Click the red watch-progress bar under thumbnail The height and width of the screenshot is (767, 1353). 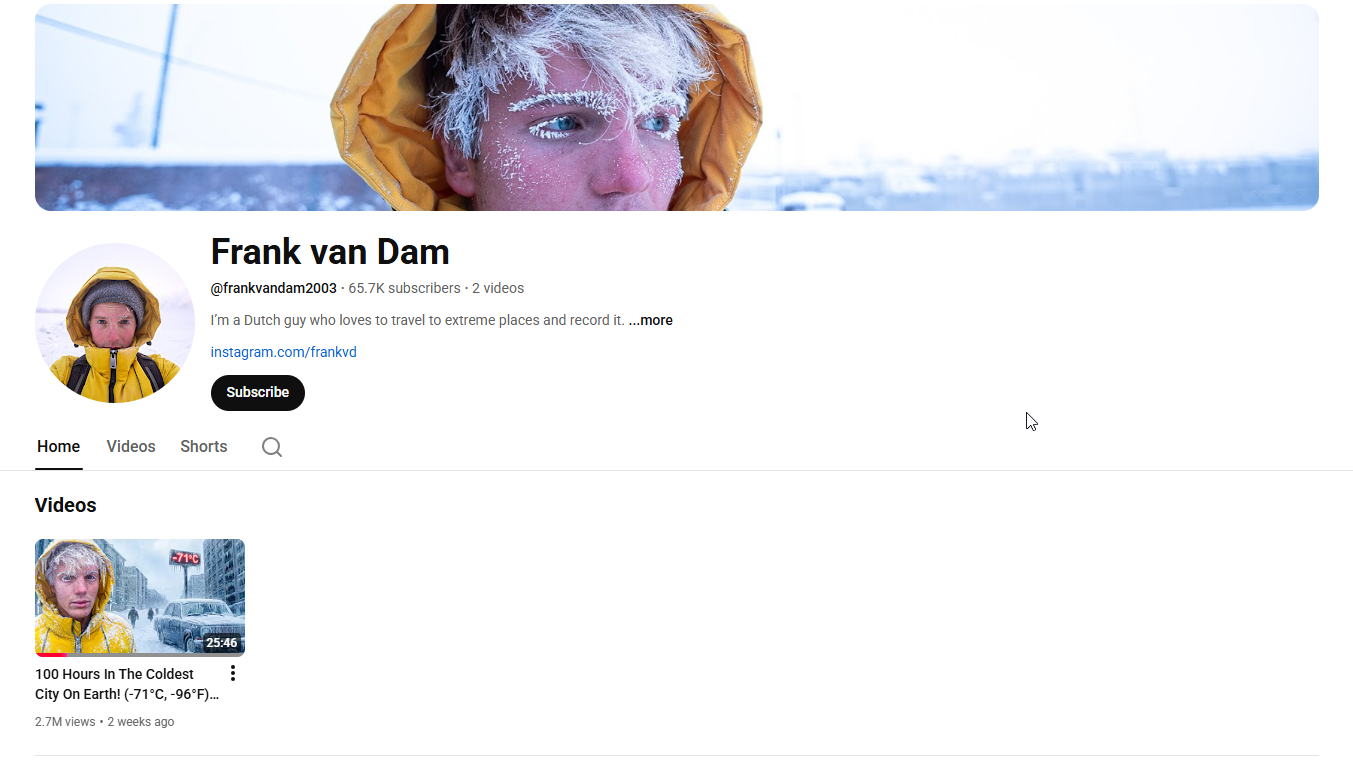pyautogui.click(x=51, y=655)
